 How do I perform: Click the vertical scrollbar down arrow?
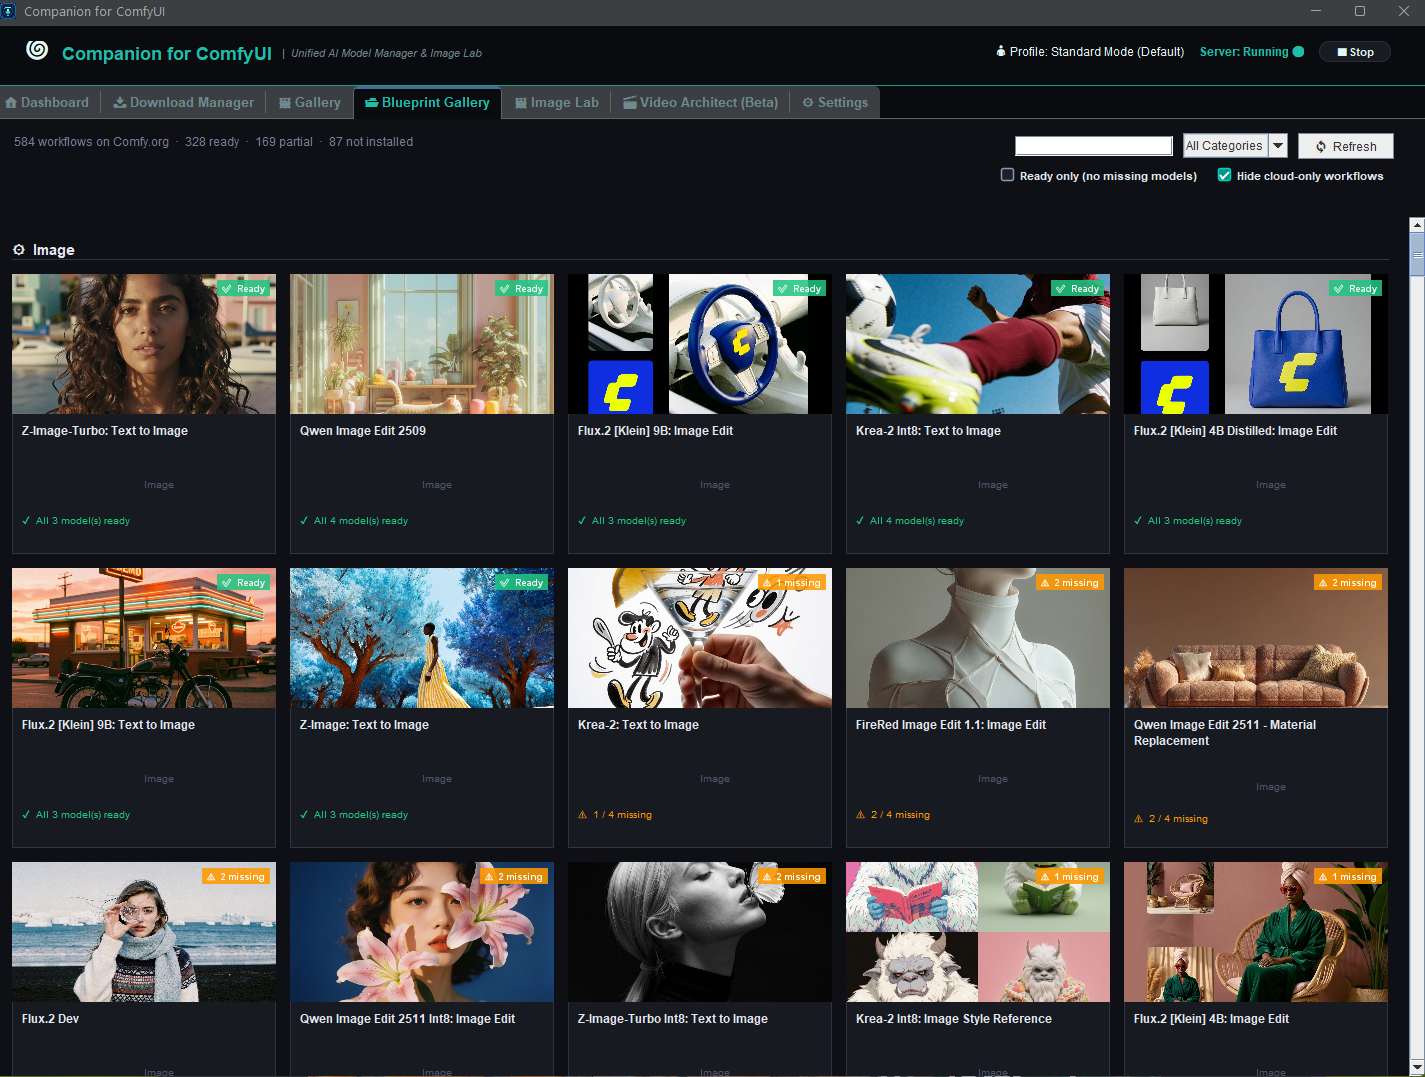(x=1417, y=1066)
